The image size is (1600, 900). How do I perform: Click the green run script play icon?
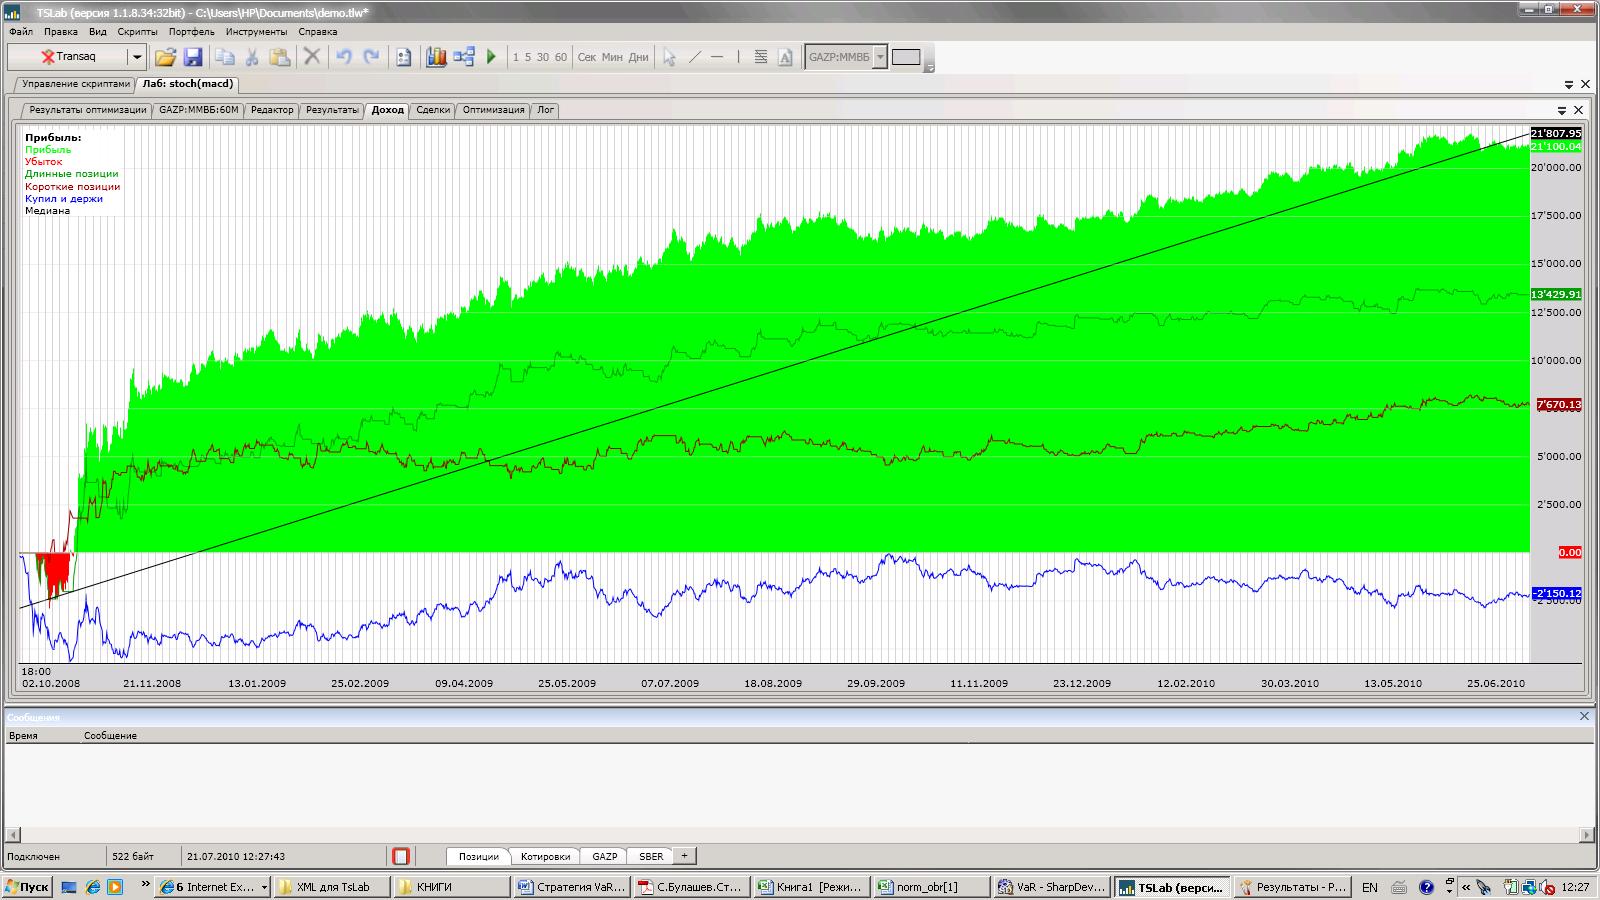tap(491, 57)
